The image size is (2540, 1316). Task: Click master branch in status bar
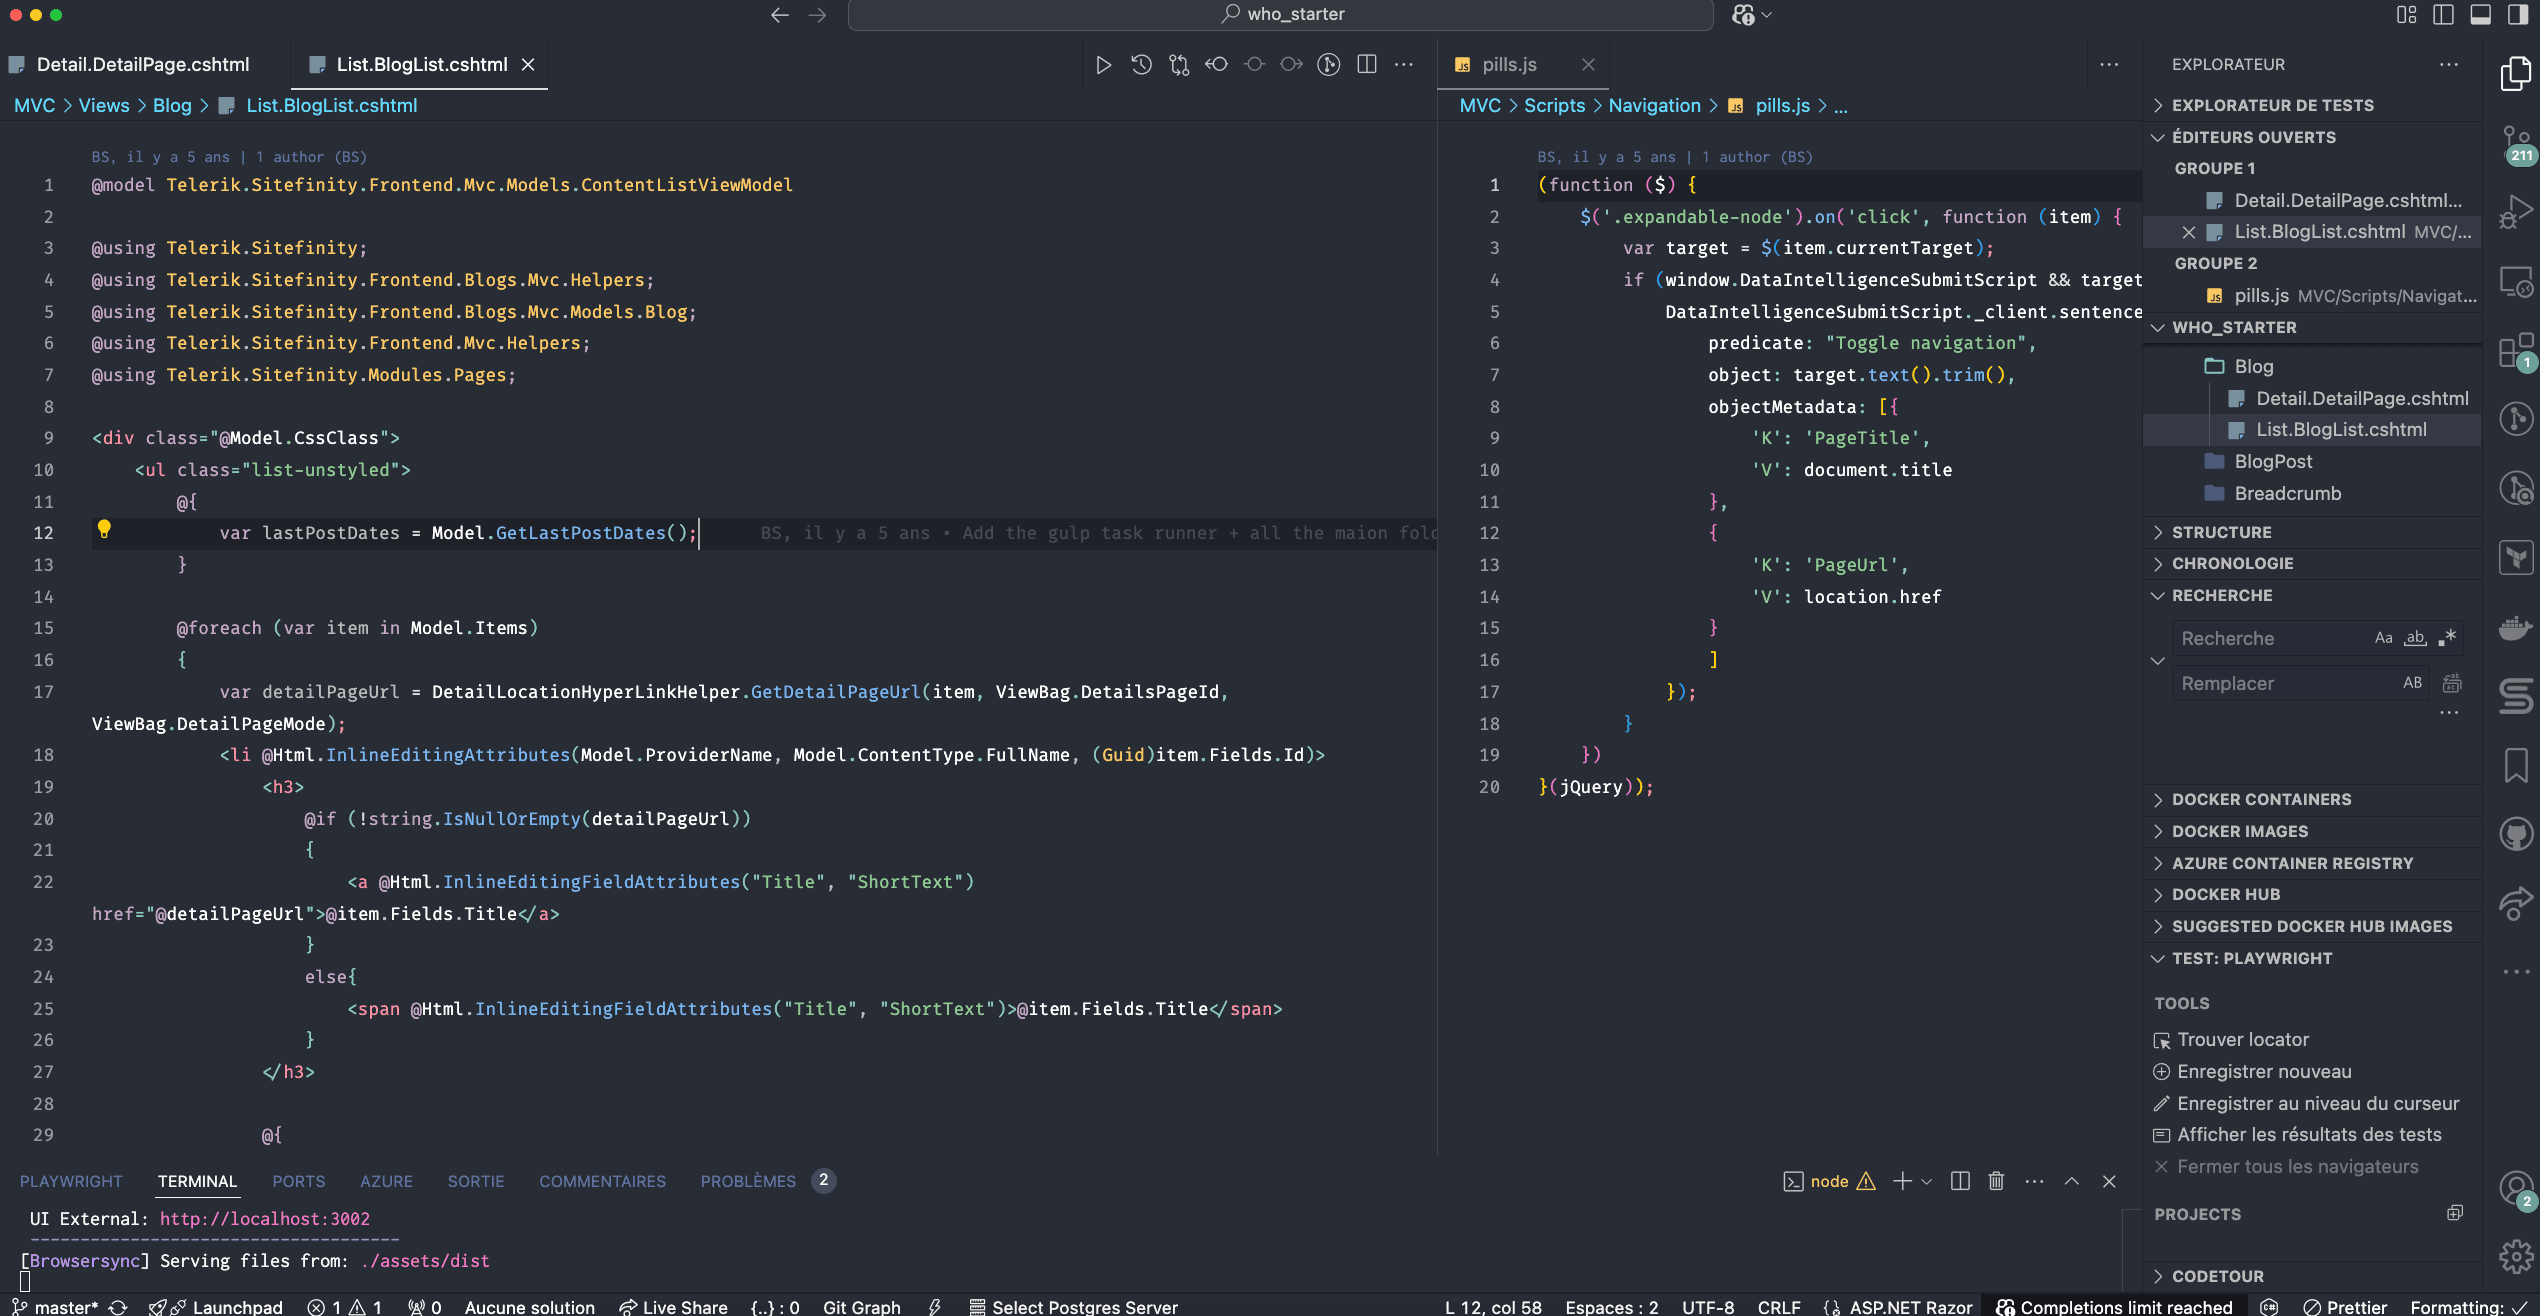pyautogui.click(x=55, y=1306)
